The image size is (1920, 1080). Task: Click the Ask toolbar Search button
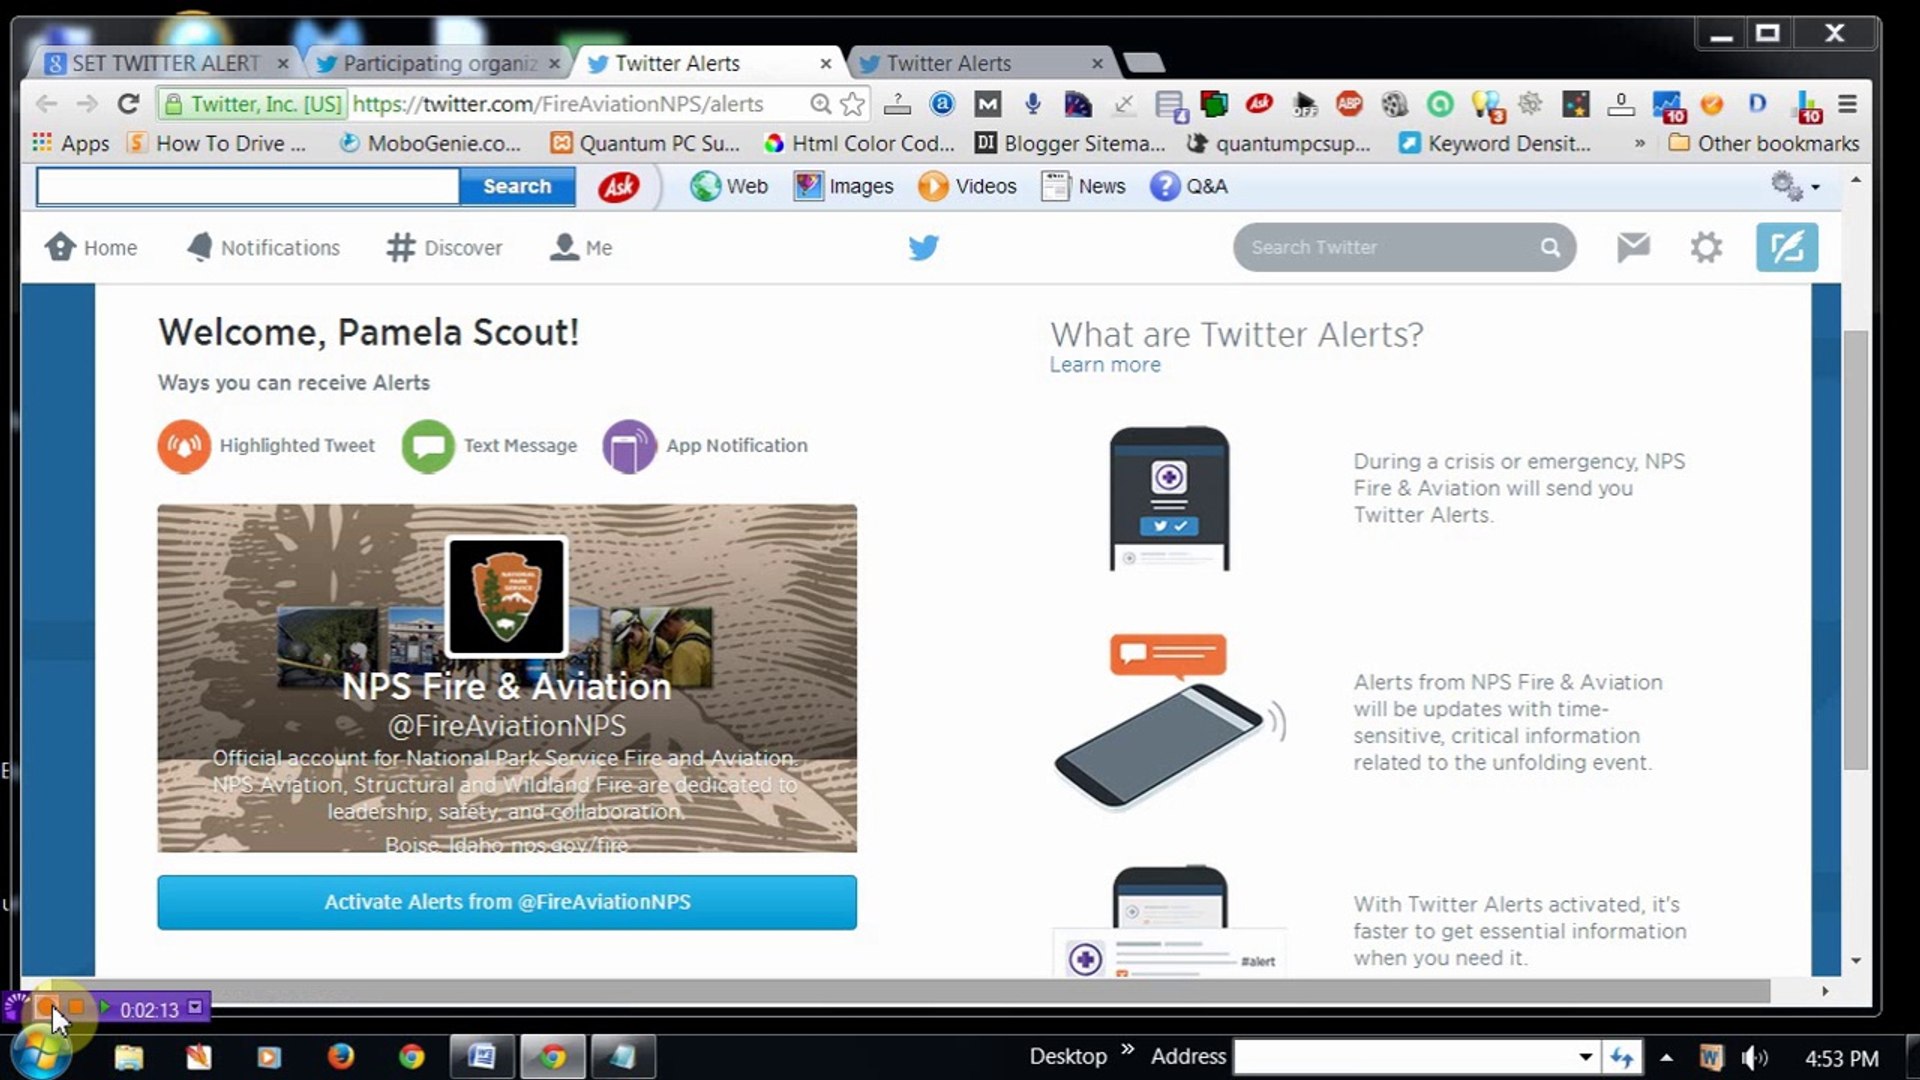(x=517, y=187)
